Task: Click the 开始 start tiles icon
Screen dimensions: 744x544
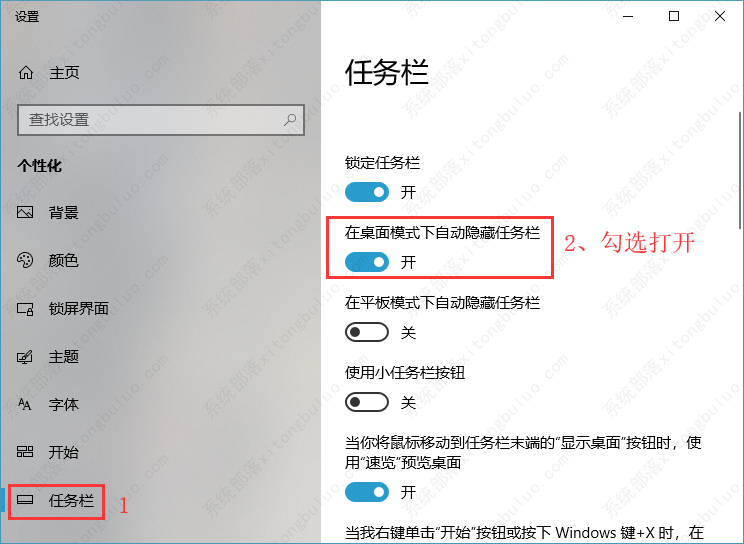Action: (x=25, y=452)
